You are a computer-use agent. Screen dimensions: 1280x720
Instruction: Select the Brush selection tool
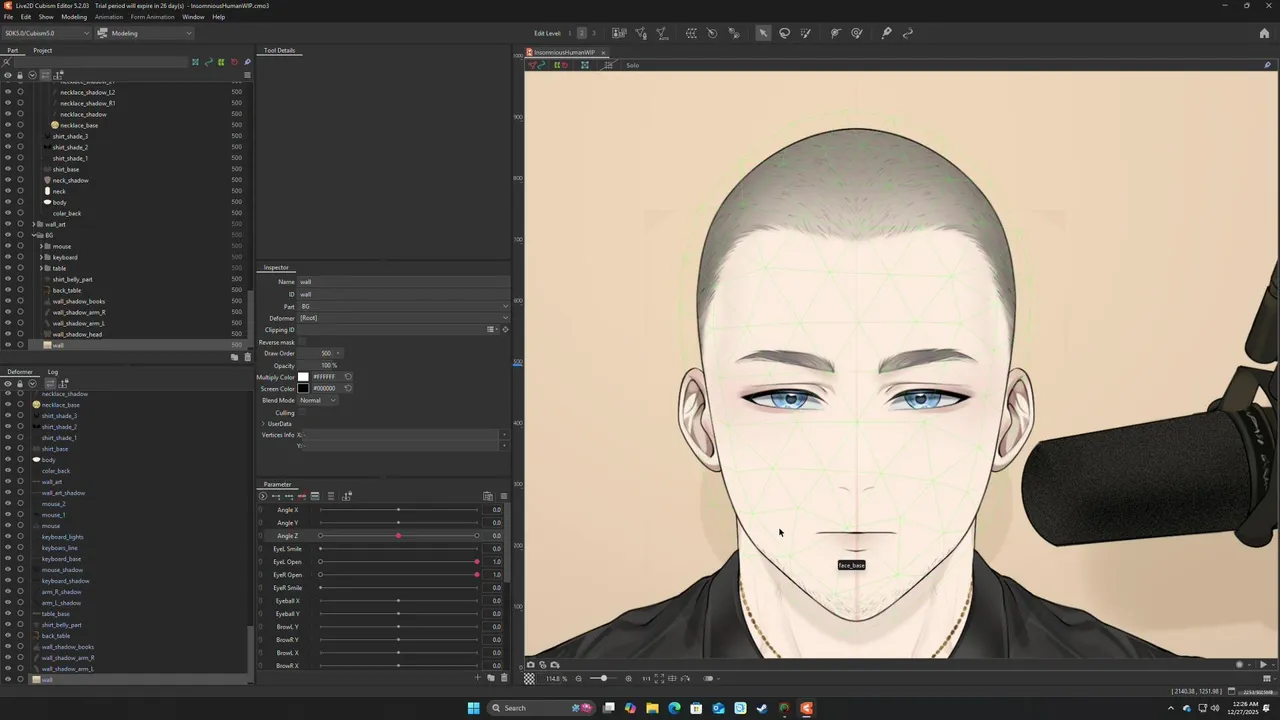(806, 33)
